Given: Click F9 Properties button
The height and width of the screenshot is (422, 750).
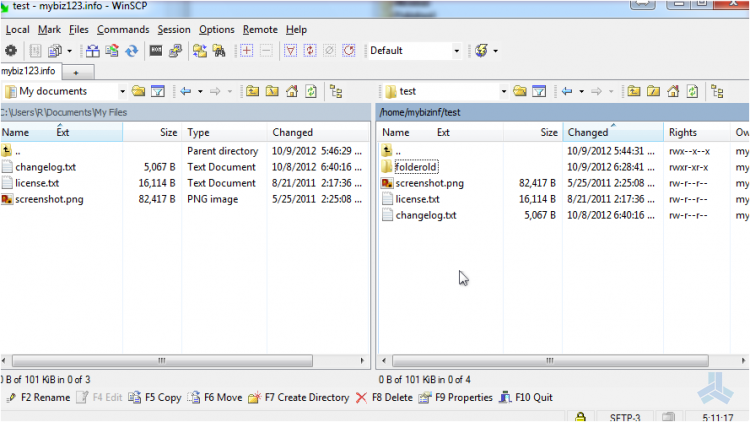Looking at the screenshot, I should point(455,398).
